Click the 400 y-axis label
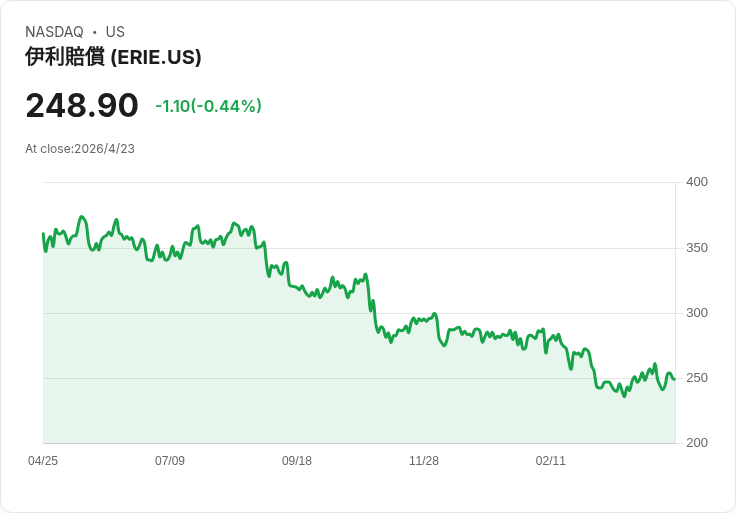The width and height of the screenshot is (736, 513). click(x=697, y=182)
